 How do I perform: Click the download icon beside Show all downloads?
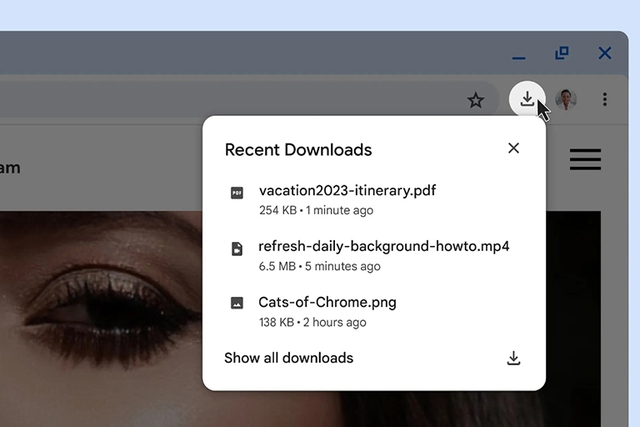point(513,358)
